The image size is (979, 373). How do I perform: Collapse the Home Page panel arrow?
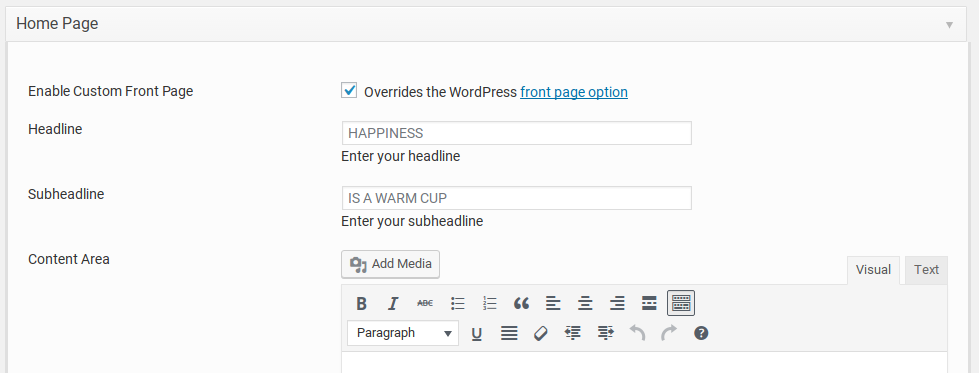coord(949,25)
